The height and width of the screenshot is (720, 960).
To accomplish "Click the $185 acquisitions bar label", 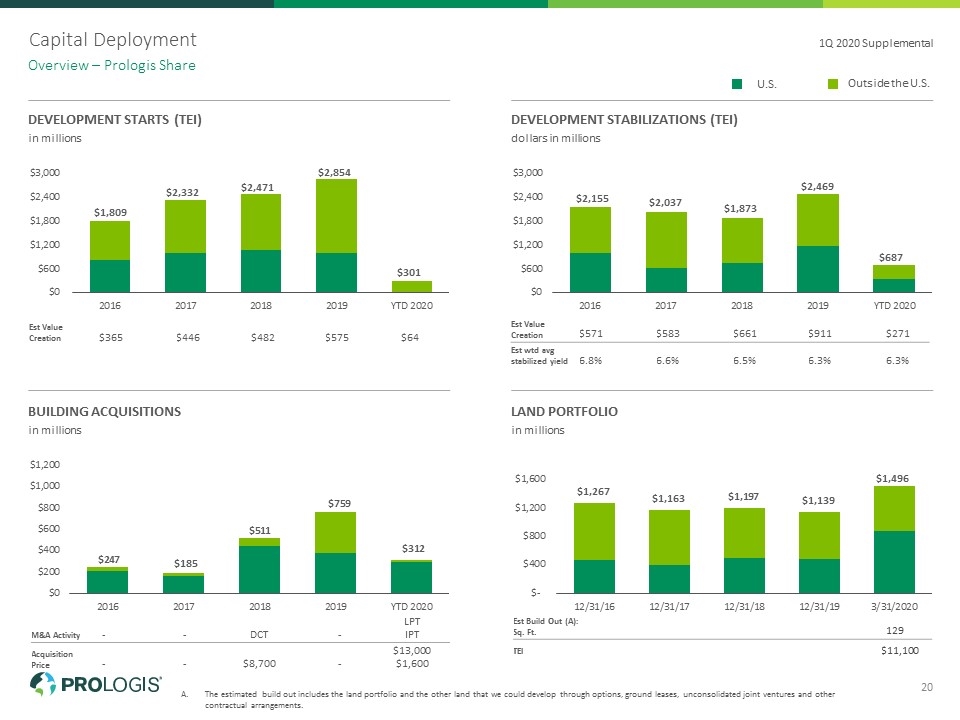I will (x=186, y=563).
